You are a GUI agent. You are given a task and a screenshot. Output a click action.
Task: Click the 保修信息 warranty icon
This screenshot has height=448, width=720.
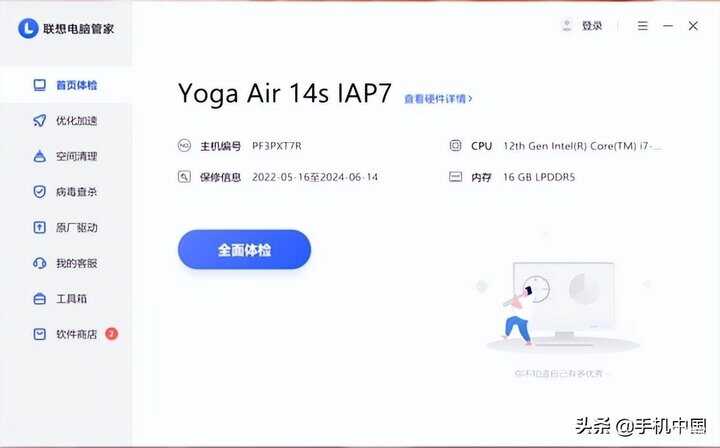184,177
